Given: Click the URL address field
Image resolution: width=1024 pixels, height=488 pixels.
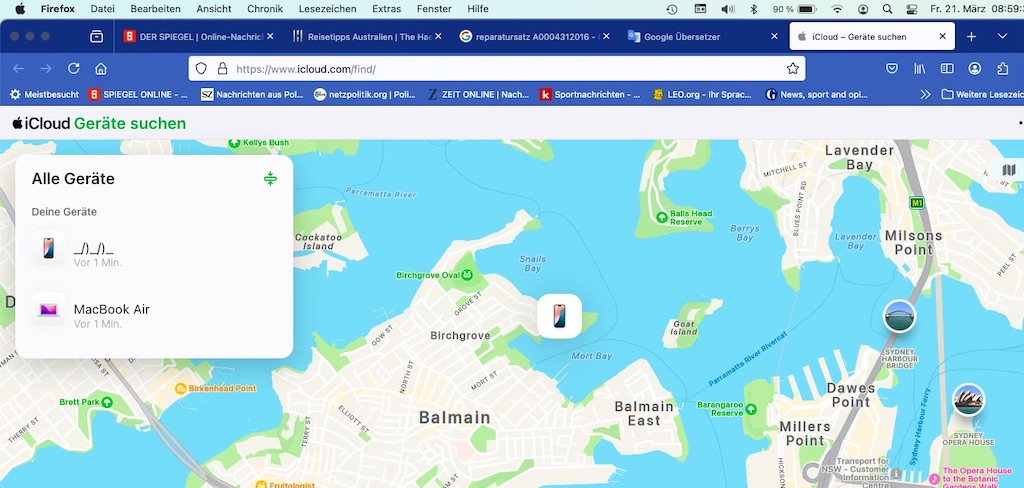Looking at the screenshot, I should coord(500,69).
